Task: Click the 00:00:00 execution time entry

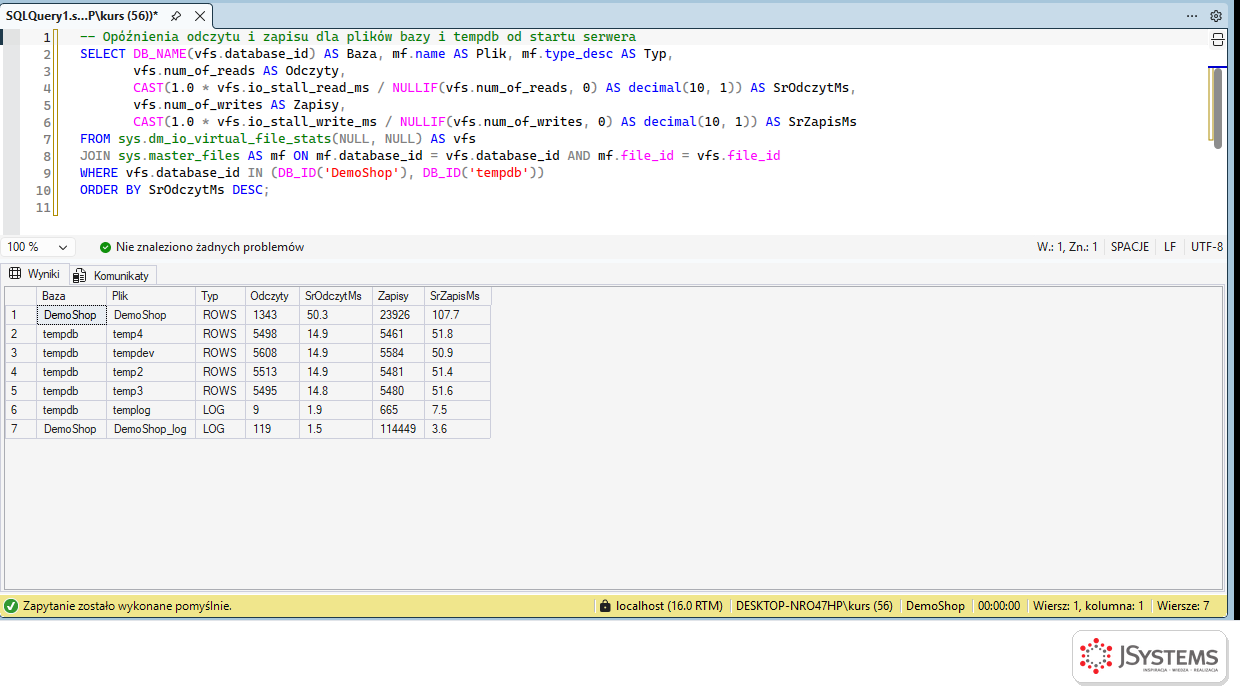Action: click(999, 606)
